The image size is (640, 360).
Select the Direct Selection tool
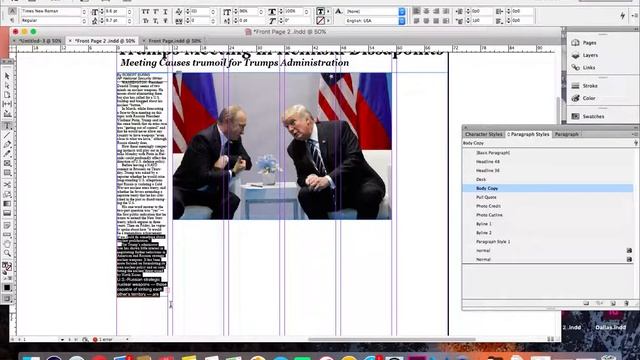tap(7, 86)
